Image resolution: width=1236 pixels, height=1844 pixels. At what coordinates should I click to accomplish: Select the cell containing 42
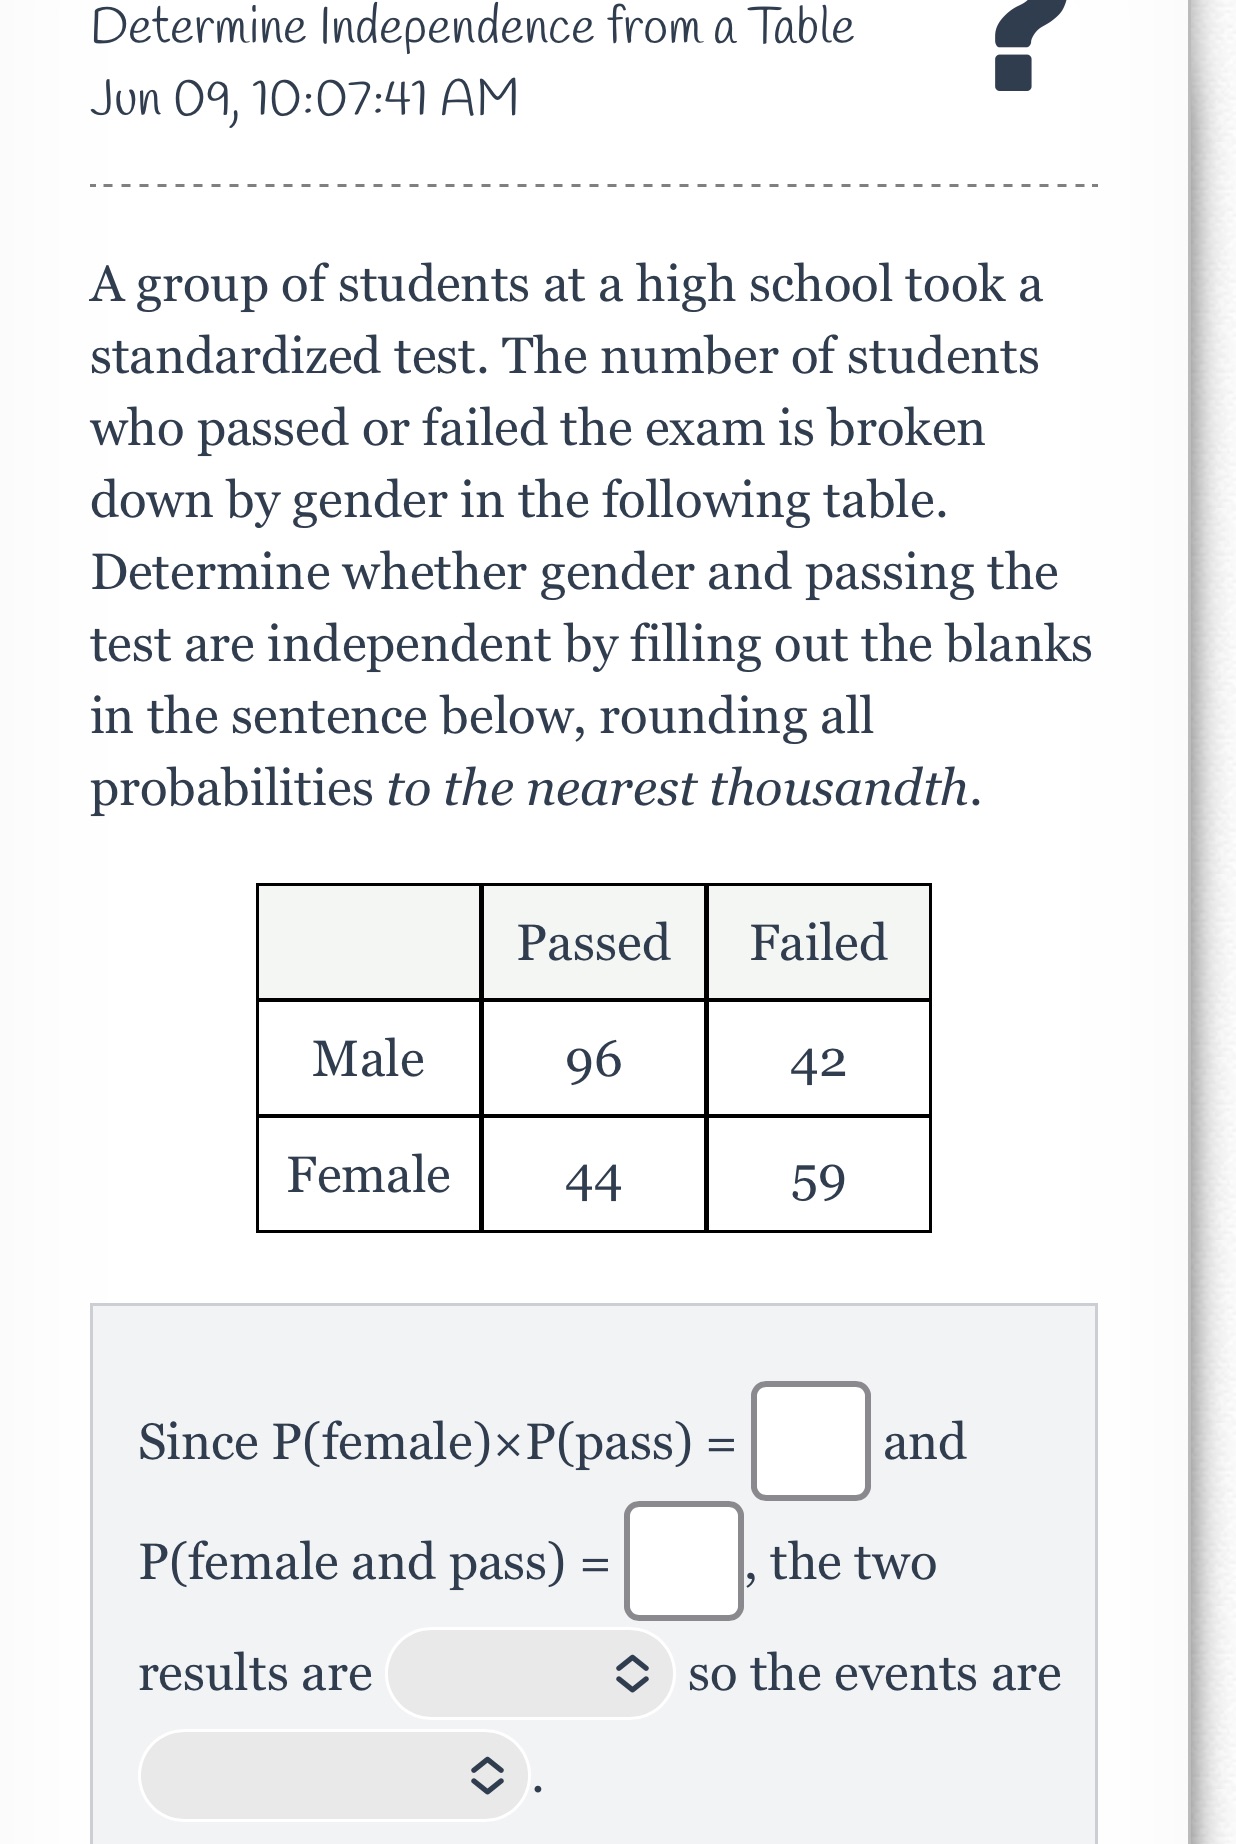pyautogui.click(x=818, y=1061)
